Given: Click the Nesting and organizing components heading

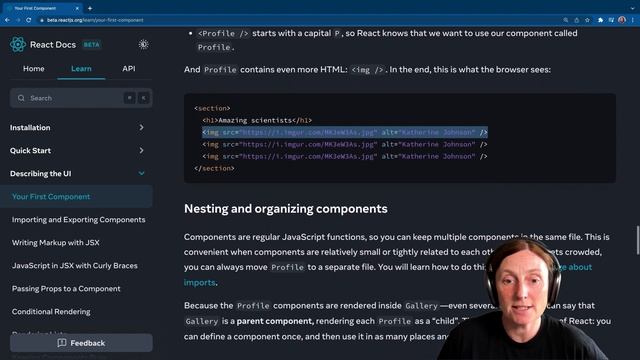Looking at the screenshot, I should click(286, 209).
